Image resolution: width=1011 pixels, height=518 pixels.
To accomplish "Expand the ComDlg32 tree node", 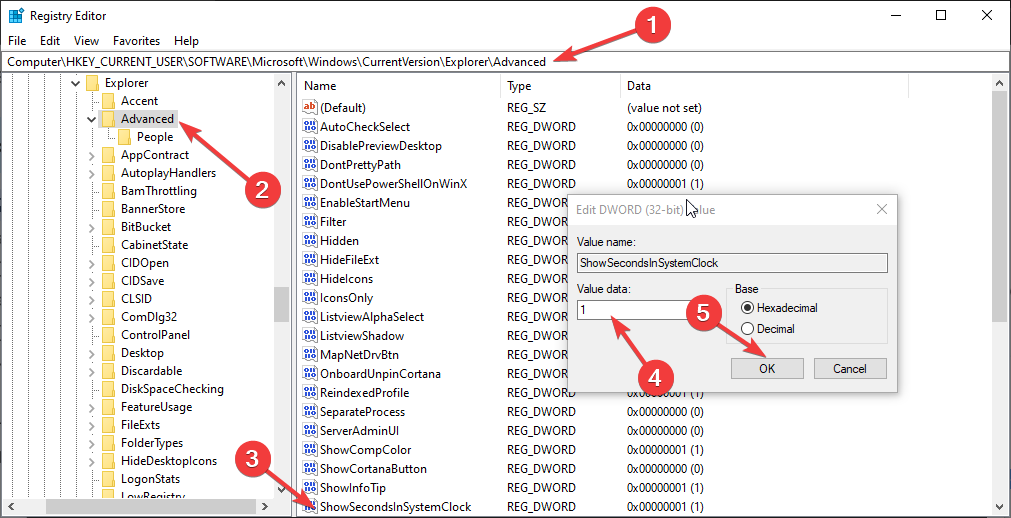I will click(x=92, y=317).
